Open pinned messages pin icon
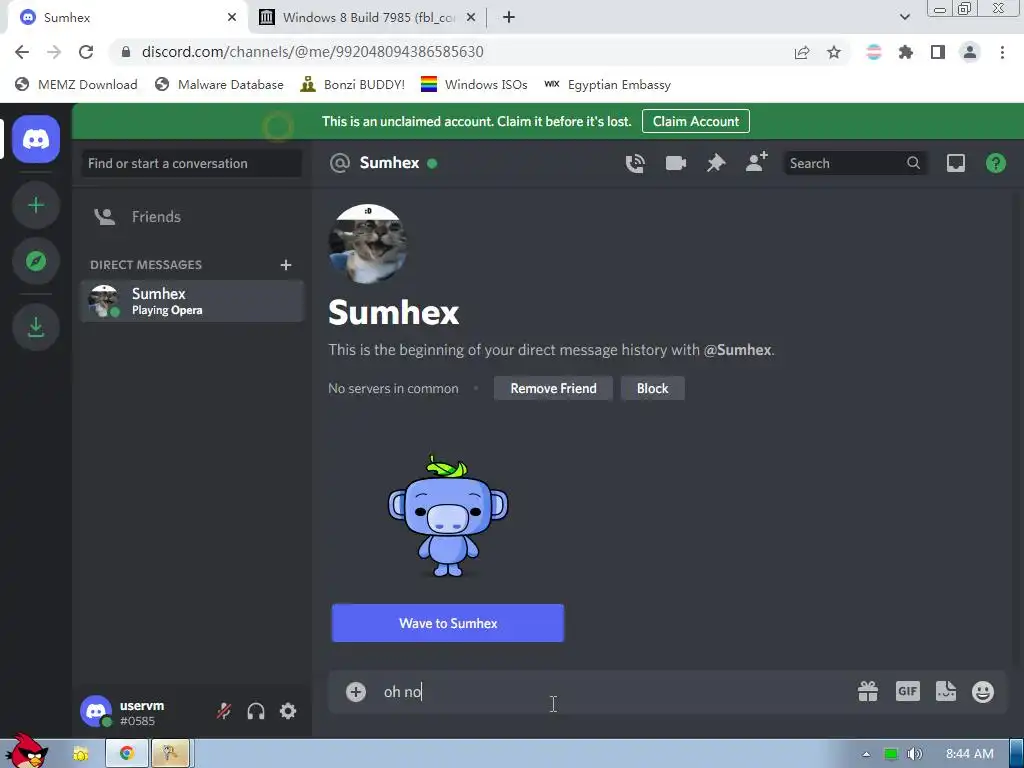Screen dimensions: 1024x768 tap(716, 163)
